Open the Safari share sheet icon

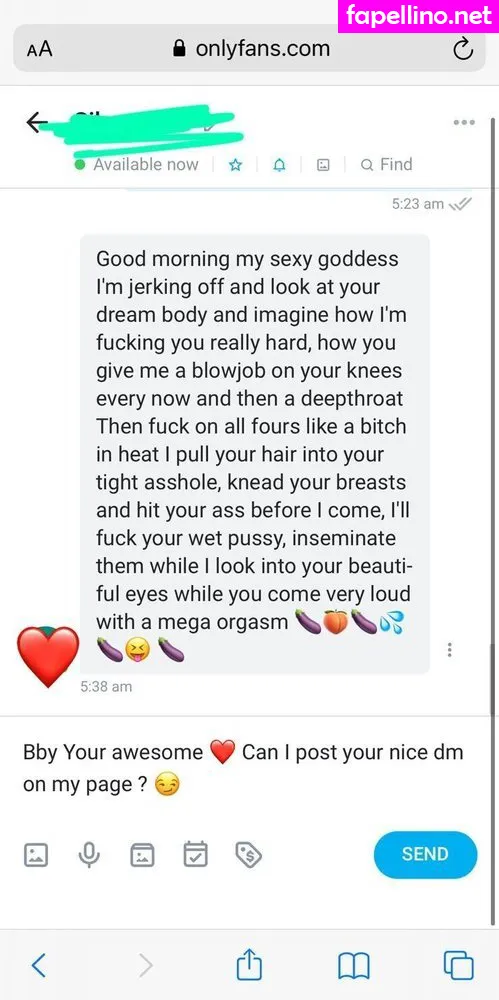click(x=250, y=964)
